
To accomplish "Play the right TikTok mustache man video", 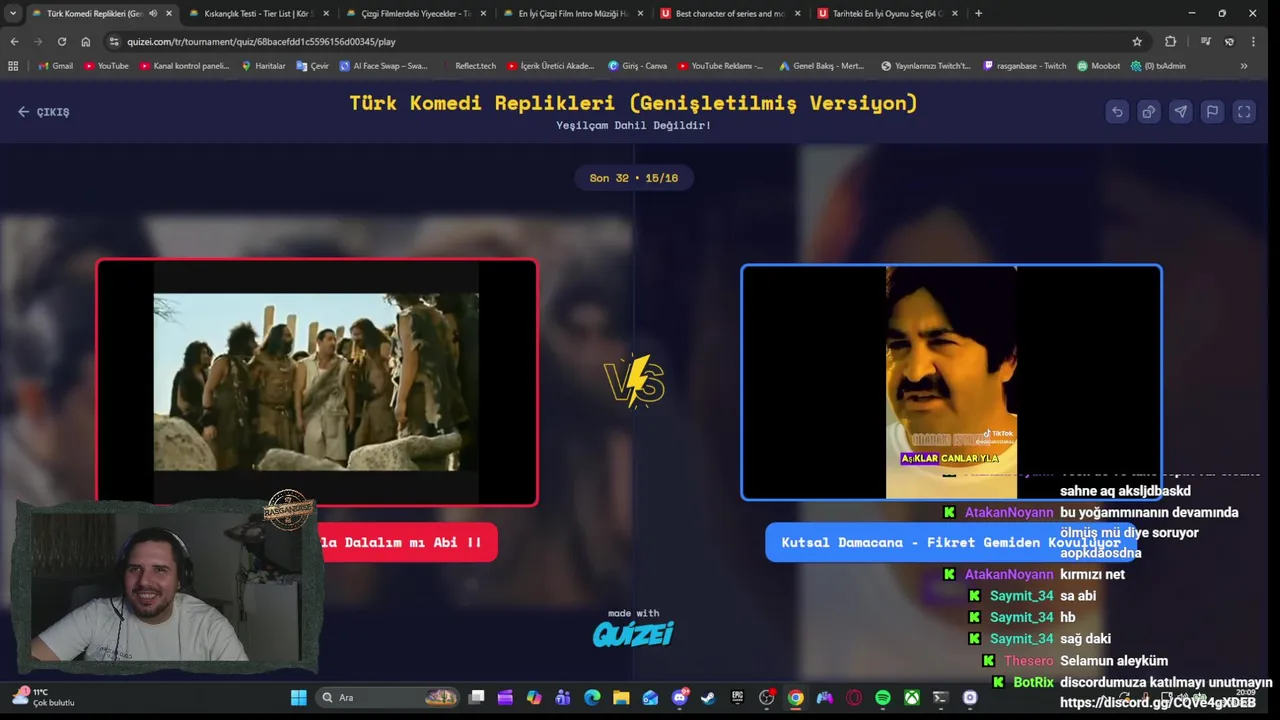I will coord(951,382).
